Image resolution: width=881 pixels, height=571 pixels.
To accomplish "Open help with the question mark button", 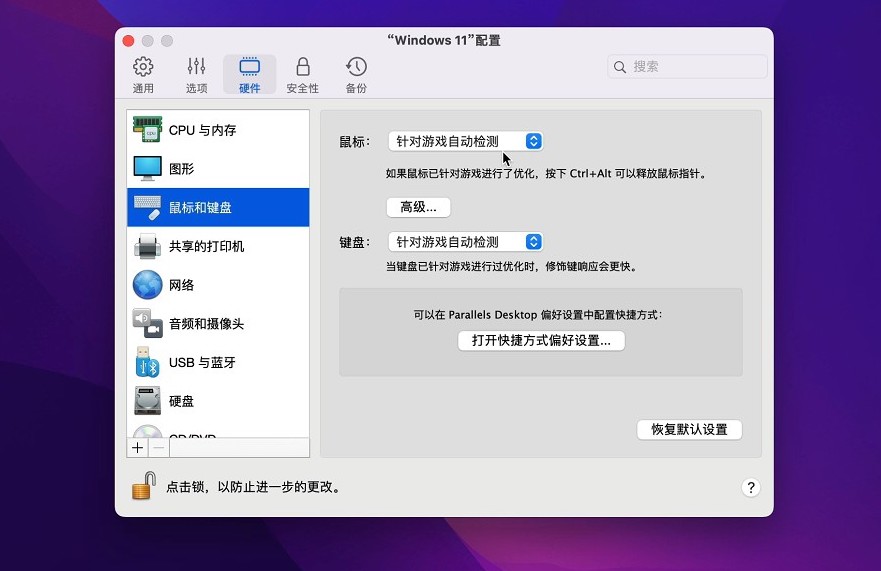I will click(751, 488).
